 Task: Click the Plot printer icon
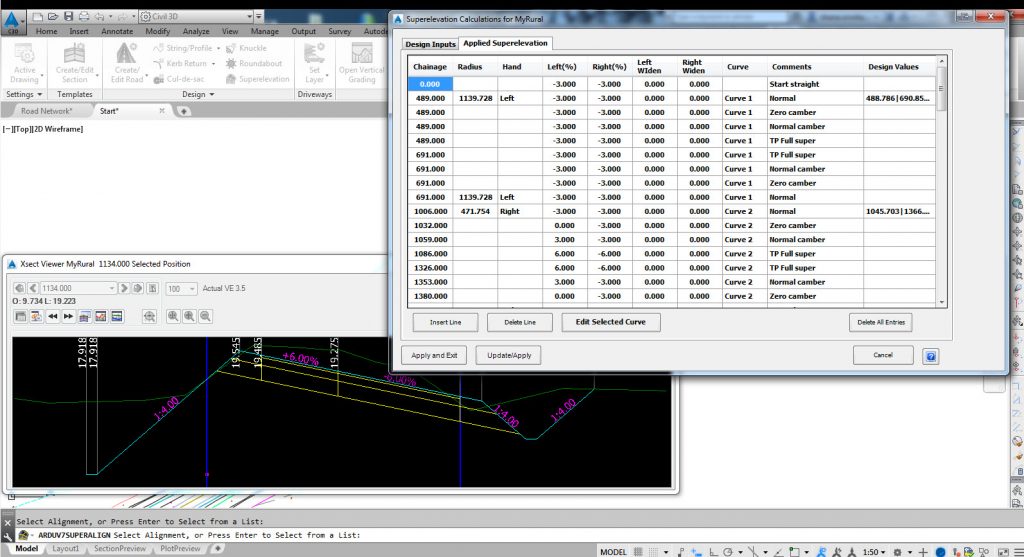point(84,16)
